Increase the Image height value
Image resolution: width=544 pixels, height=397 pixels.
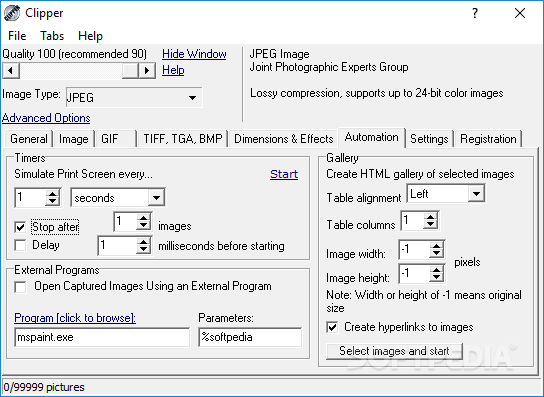pyautogui.click(x=436, y=269)
